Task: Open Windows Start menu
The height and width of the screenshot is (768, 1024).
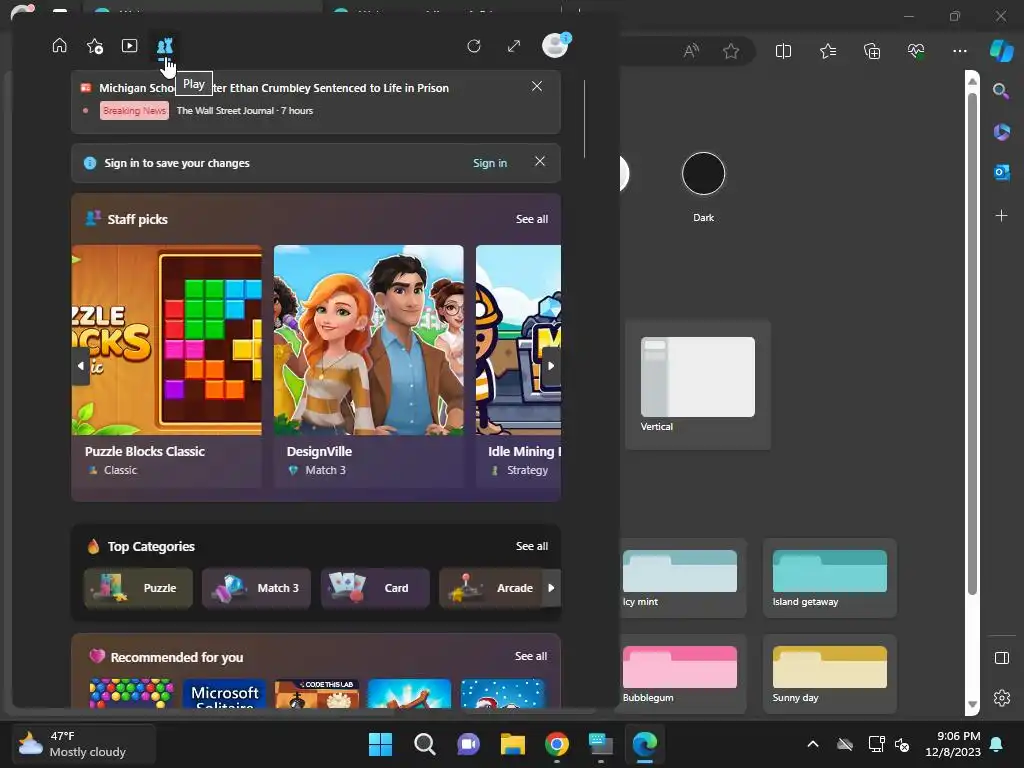Action: point(380,744)
